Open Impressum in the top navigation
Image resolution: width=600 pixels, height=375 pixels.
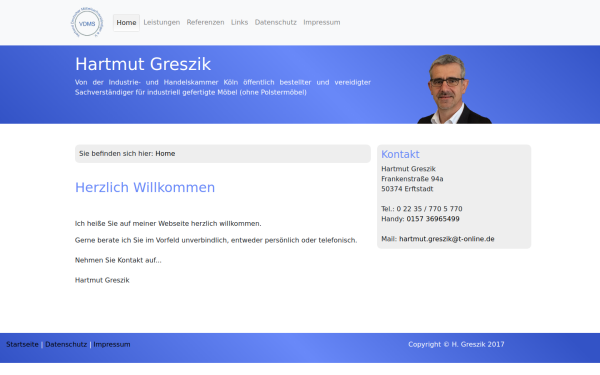tap(322, 23)
